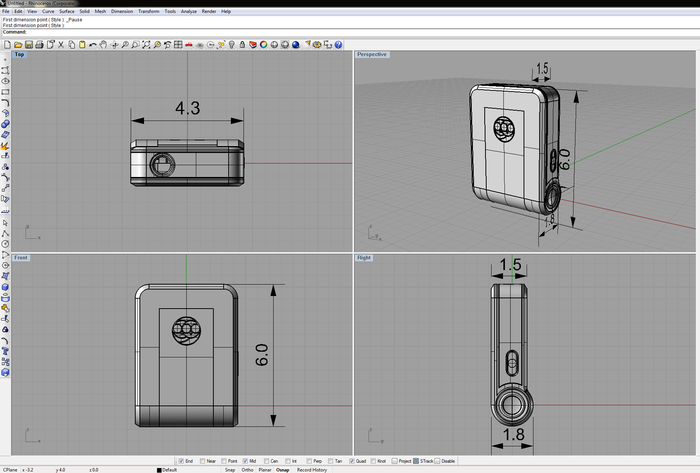Open the Layers icon in the toolbar
Screen dimensions: 700x473
253,45
